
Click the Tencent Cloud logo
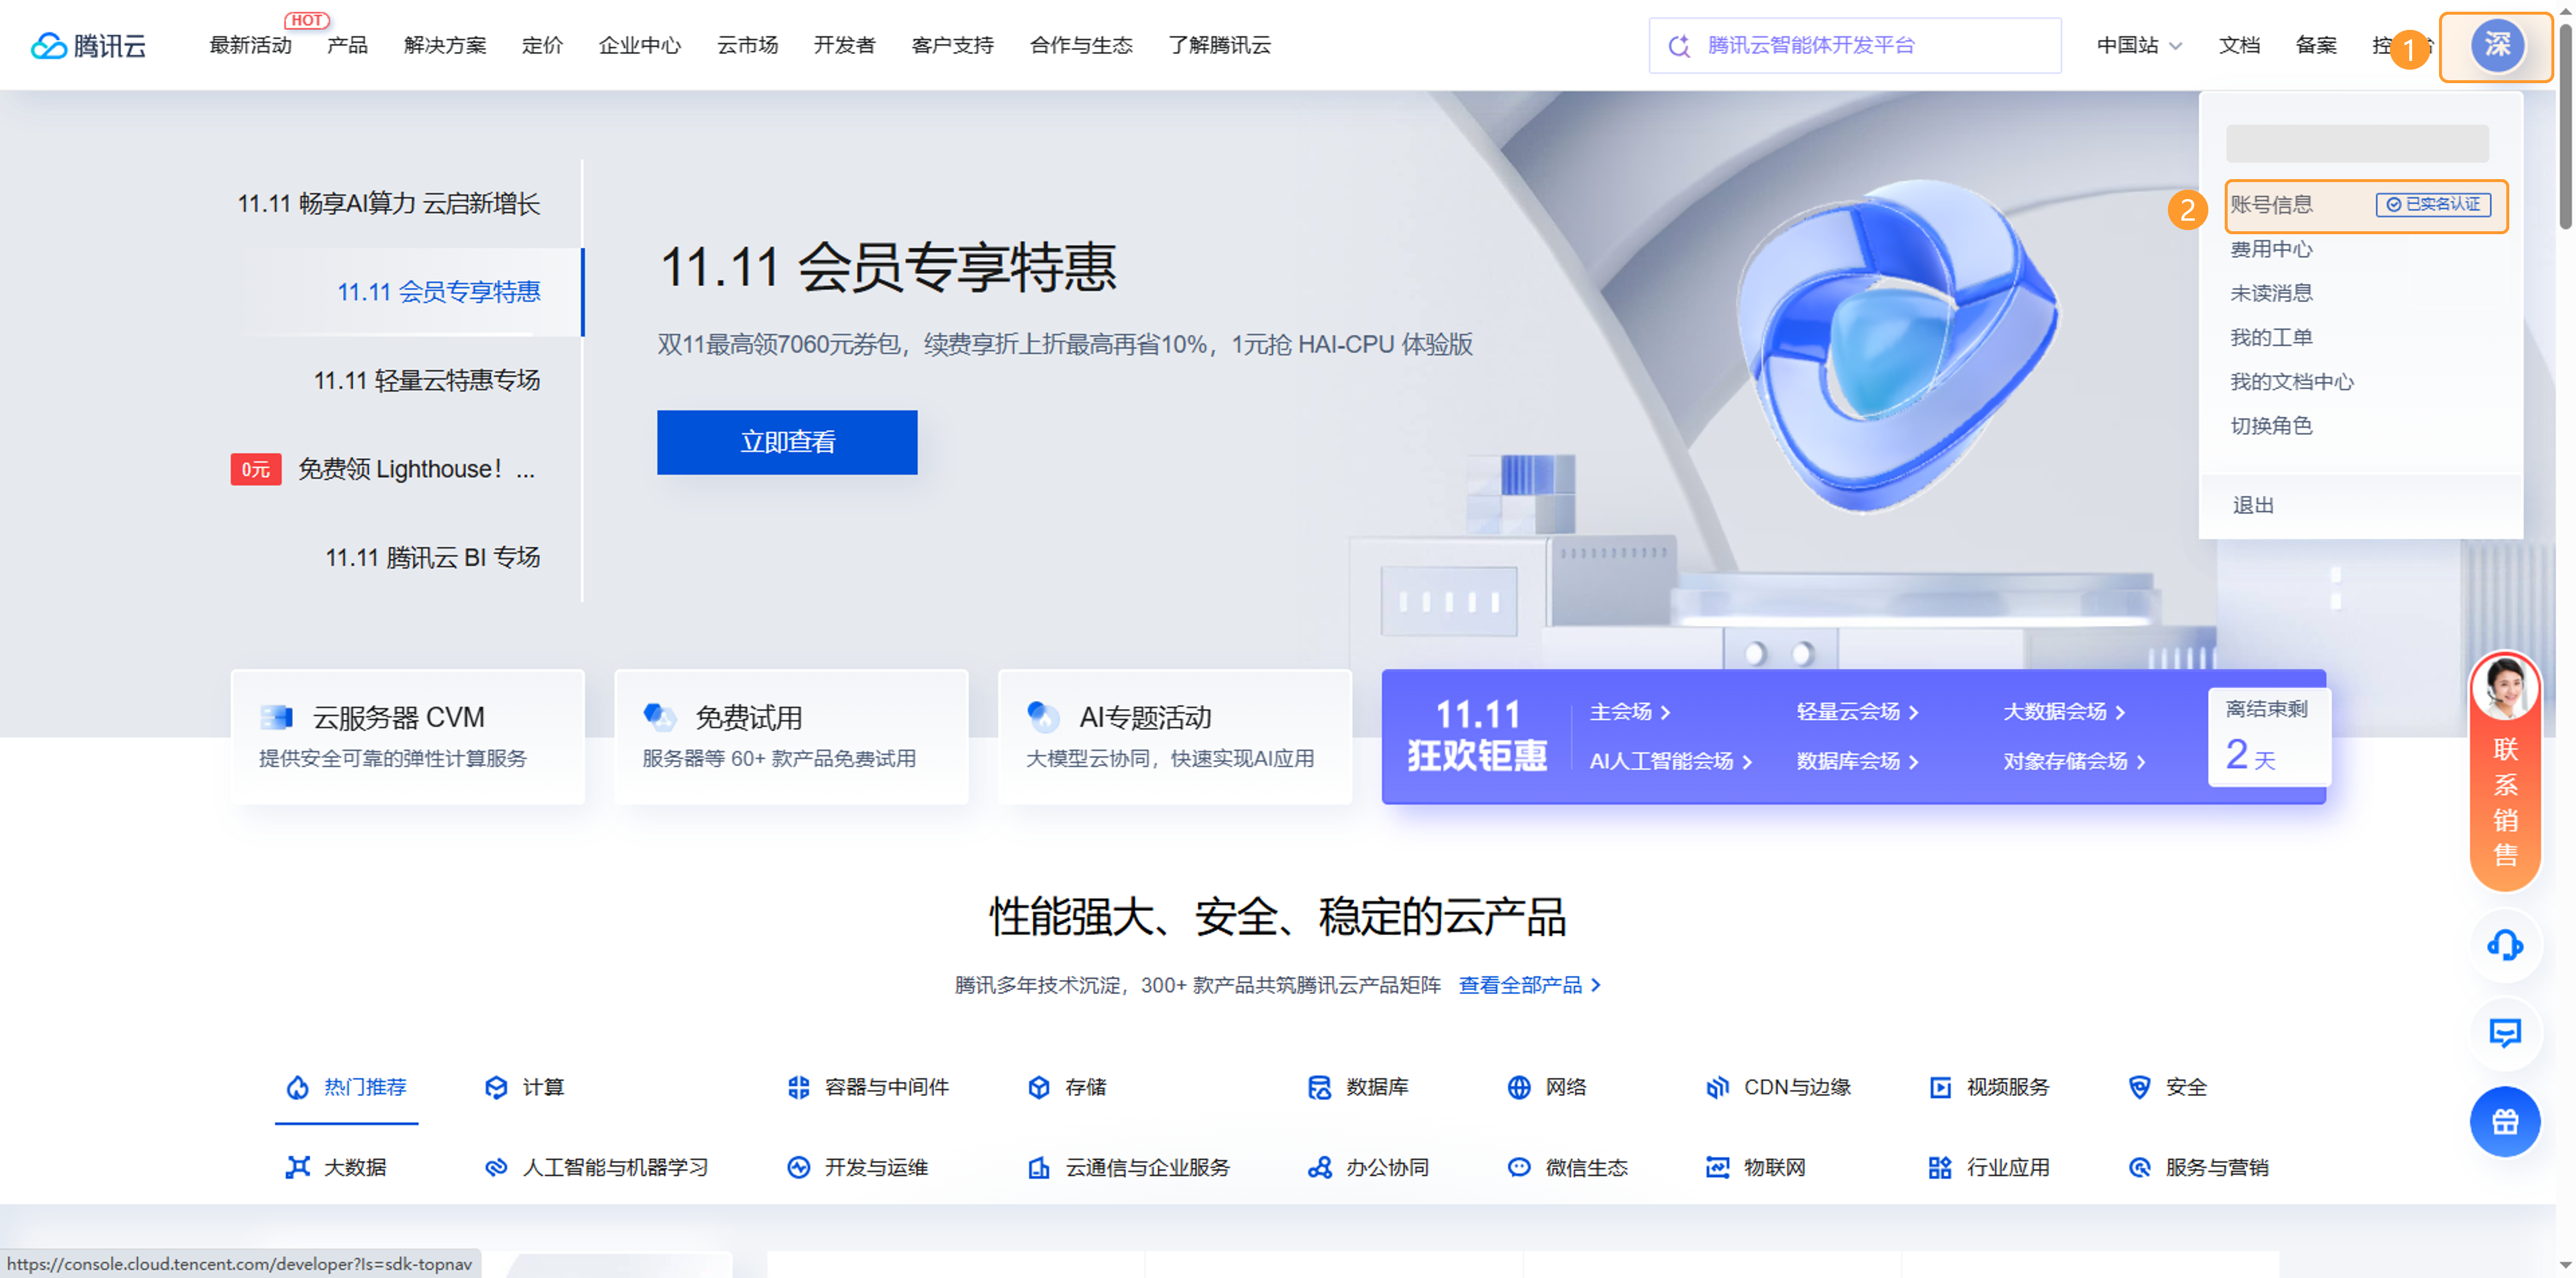(x=88, y=45)
